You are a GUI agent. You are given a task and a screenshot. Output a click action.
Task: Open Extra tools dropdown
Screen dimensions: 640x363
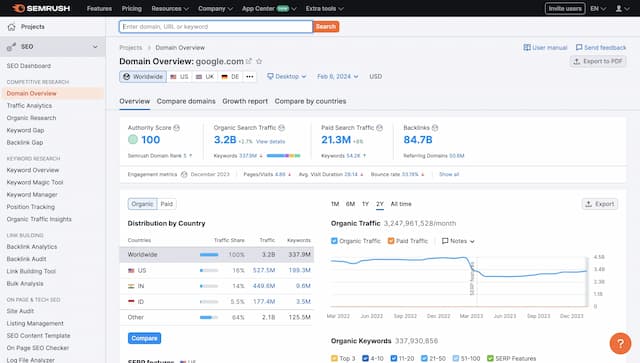click(x=324, y=8)
